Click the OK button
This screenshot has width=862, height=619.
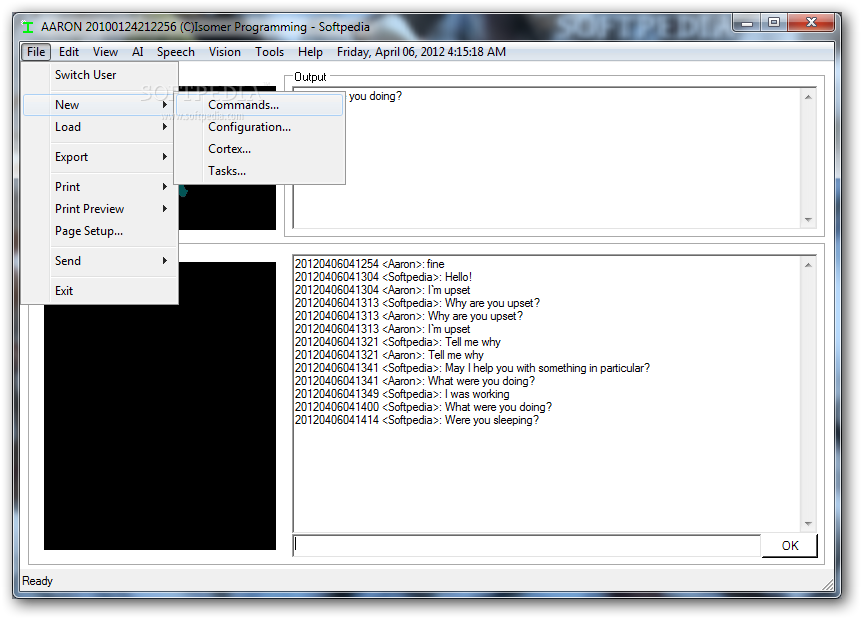789,545
